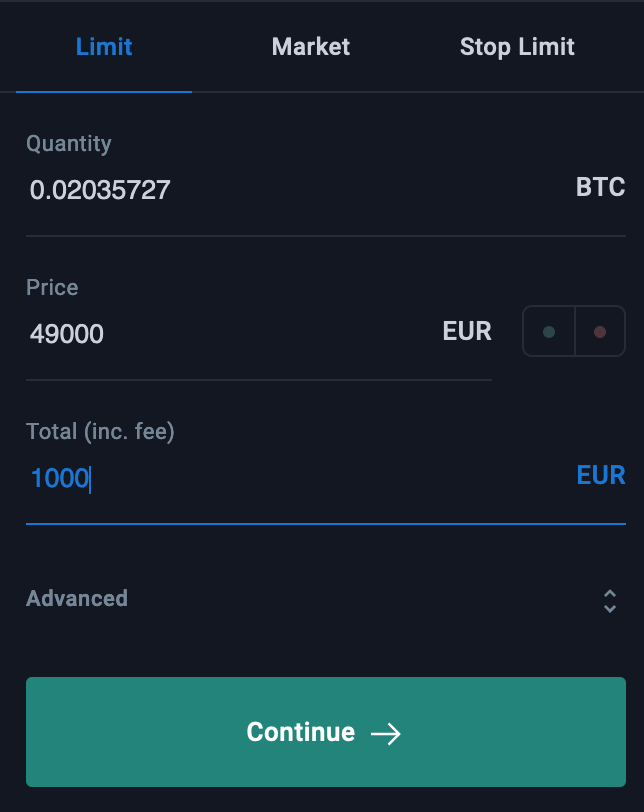Collapse the Advanced section using its chevron
The height and width of the screenshot is (812, 644).
point(610,599)
